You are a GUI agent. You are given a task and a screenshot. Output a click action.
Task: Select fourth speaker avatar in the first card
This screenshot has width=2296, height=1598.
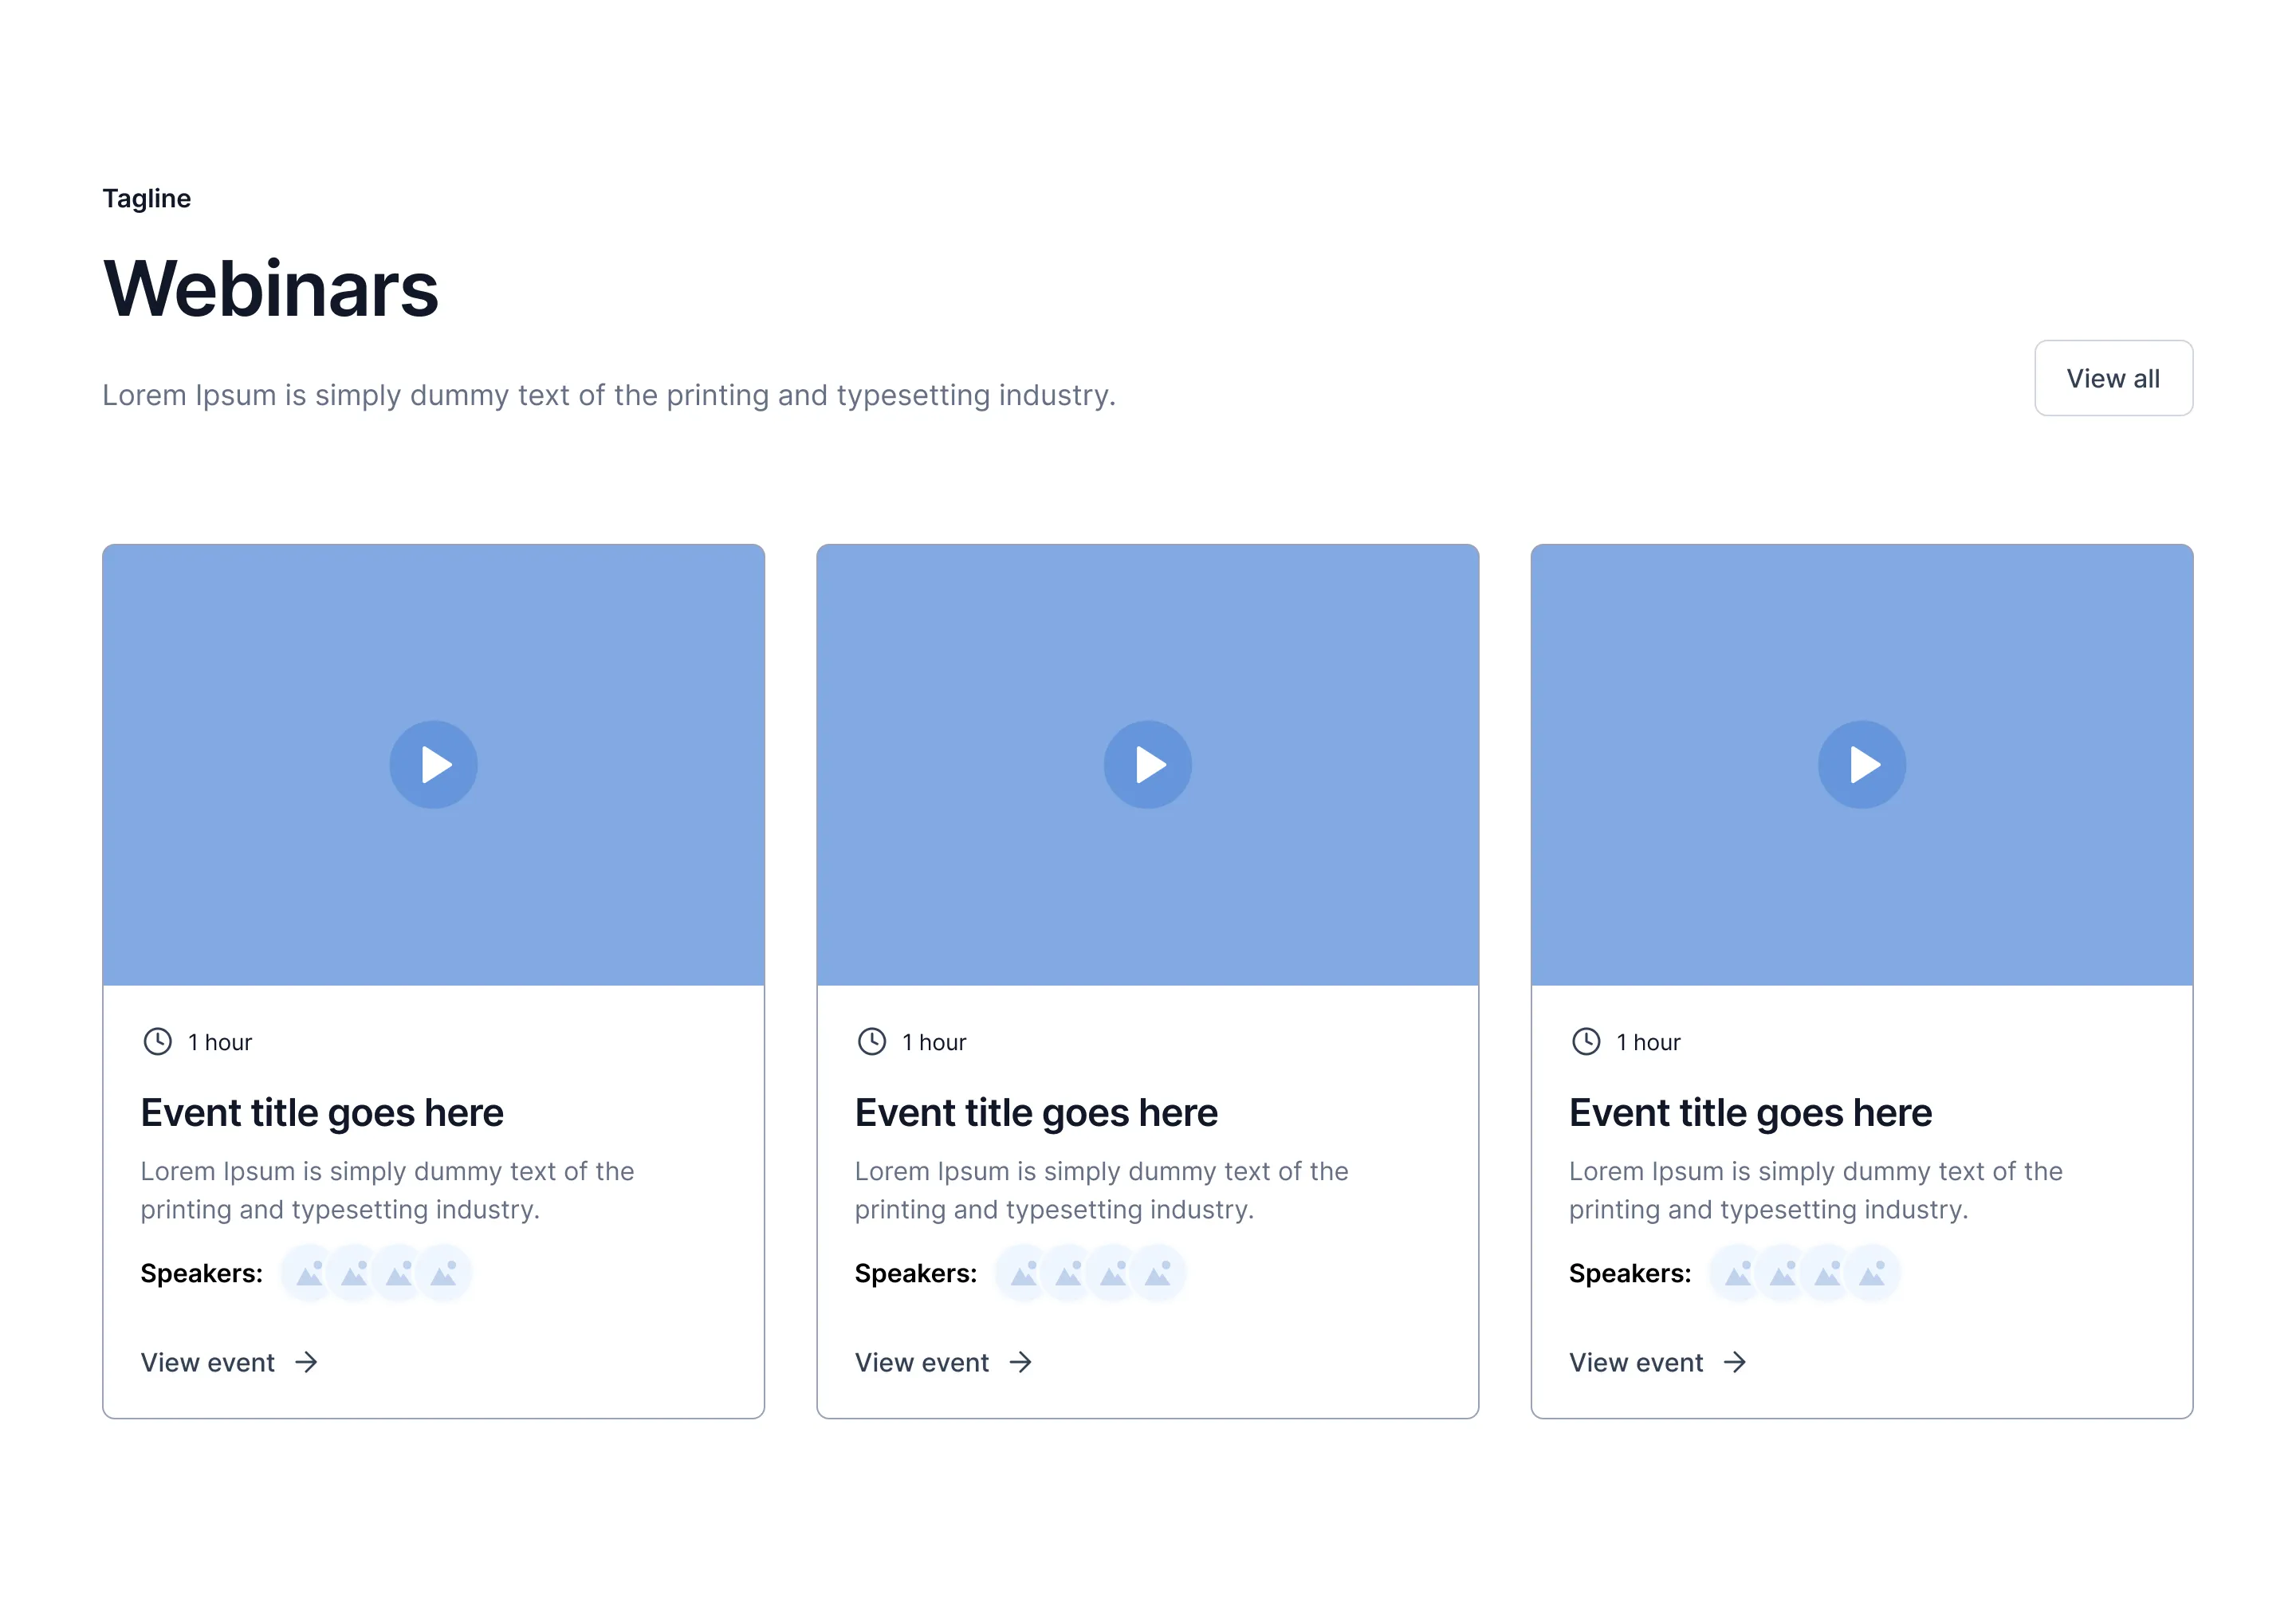click(x=443, y=1273)
